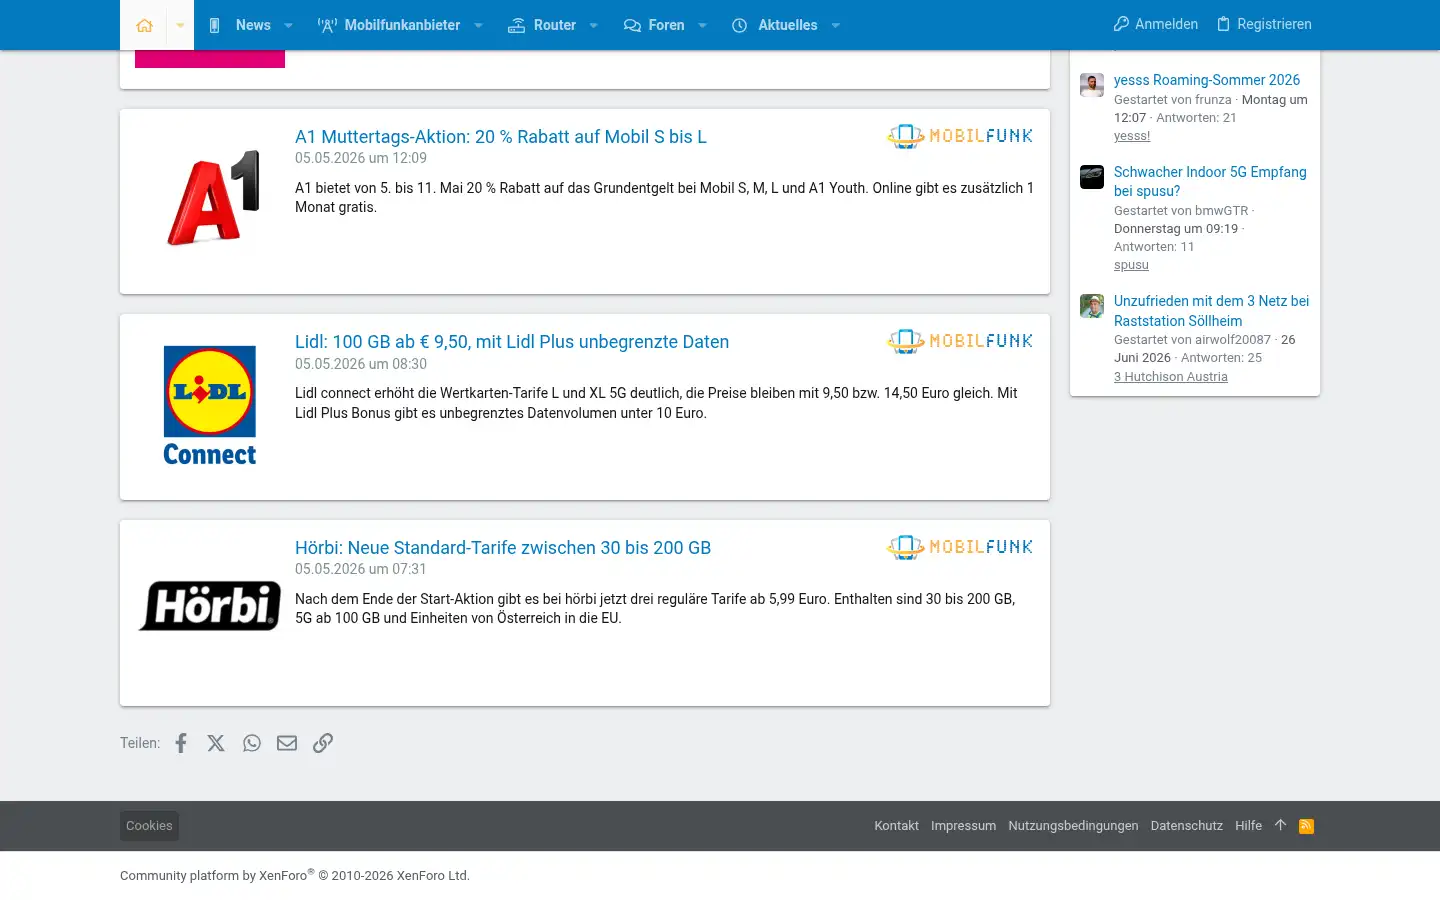1440x900 pixels.
Task: Click bmwGTR's avatar beside the spusu thread
Action: click(1092, 177)
